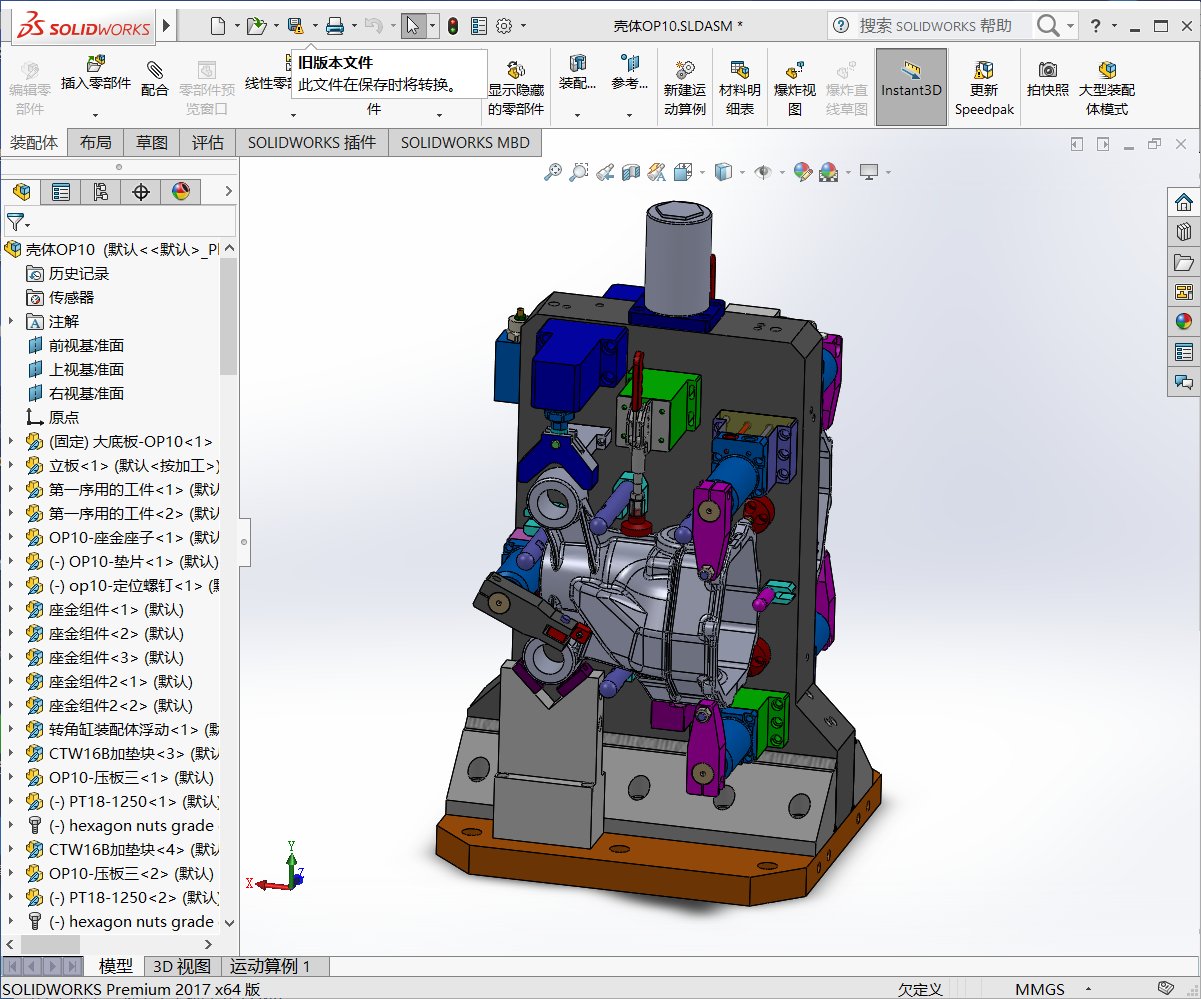1201x999 pixels.
Task: Switch to SOLIDWORKS MBD tab
Action: point(465,143)
